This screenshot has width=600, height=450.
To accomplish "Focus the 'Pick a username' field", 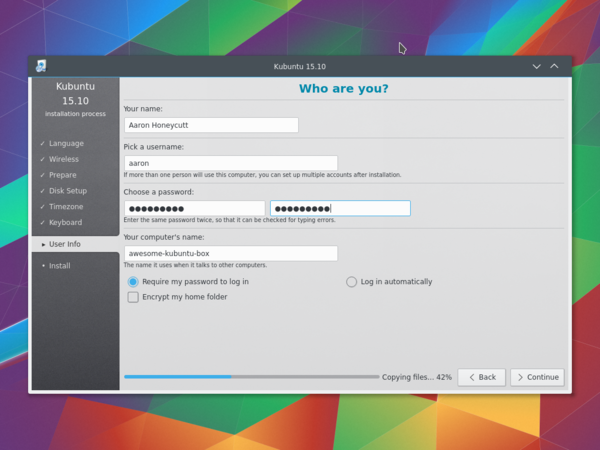I will (231, 163).
